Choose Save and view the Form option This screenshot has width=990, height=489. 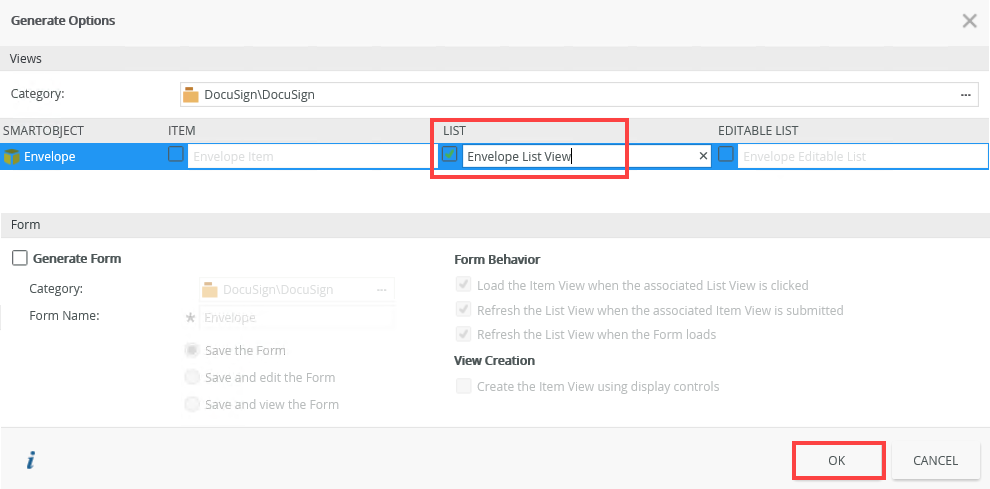click(192, 404)
